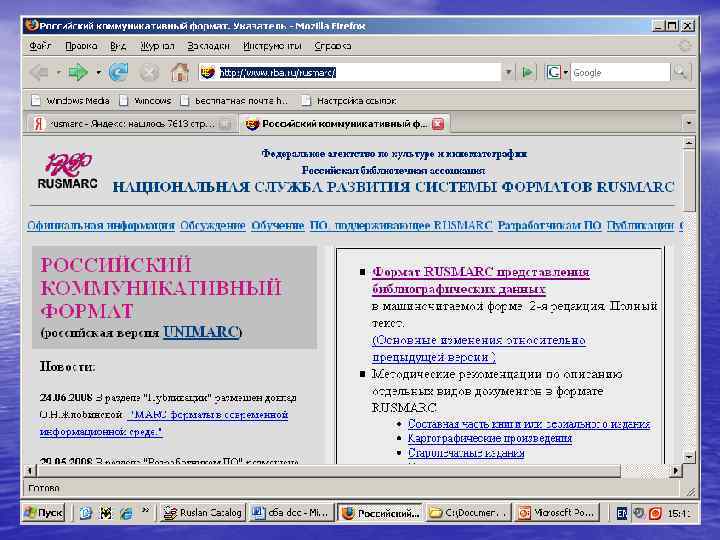This screenshot has width=720, height=540.
Task: Open the Обучение link
Action: 277,225
